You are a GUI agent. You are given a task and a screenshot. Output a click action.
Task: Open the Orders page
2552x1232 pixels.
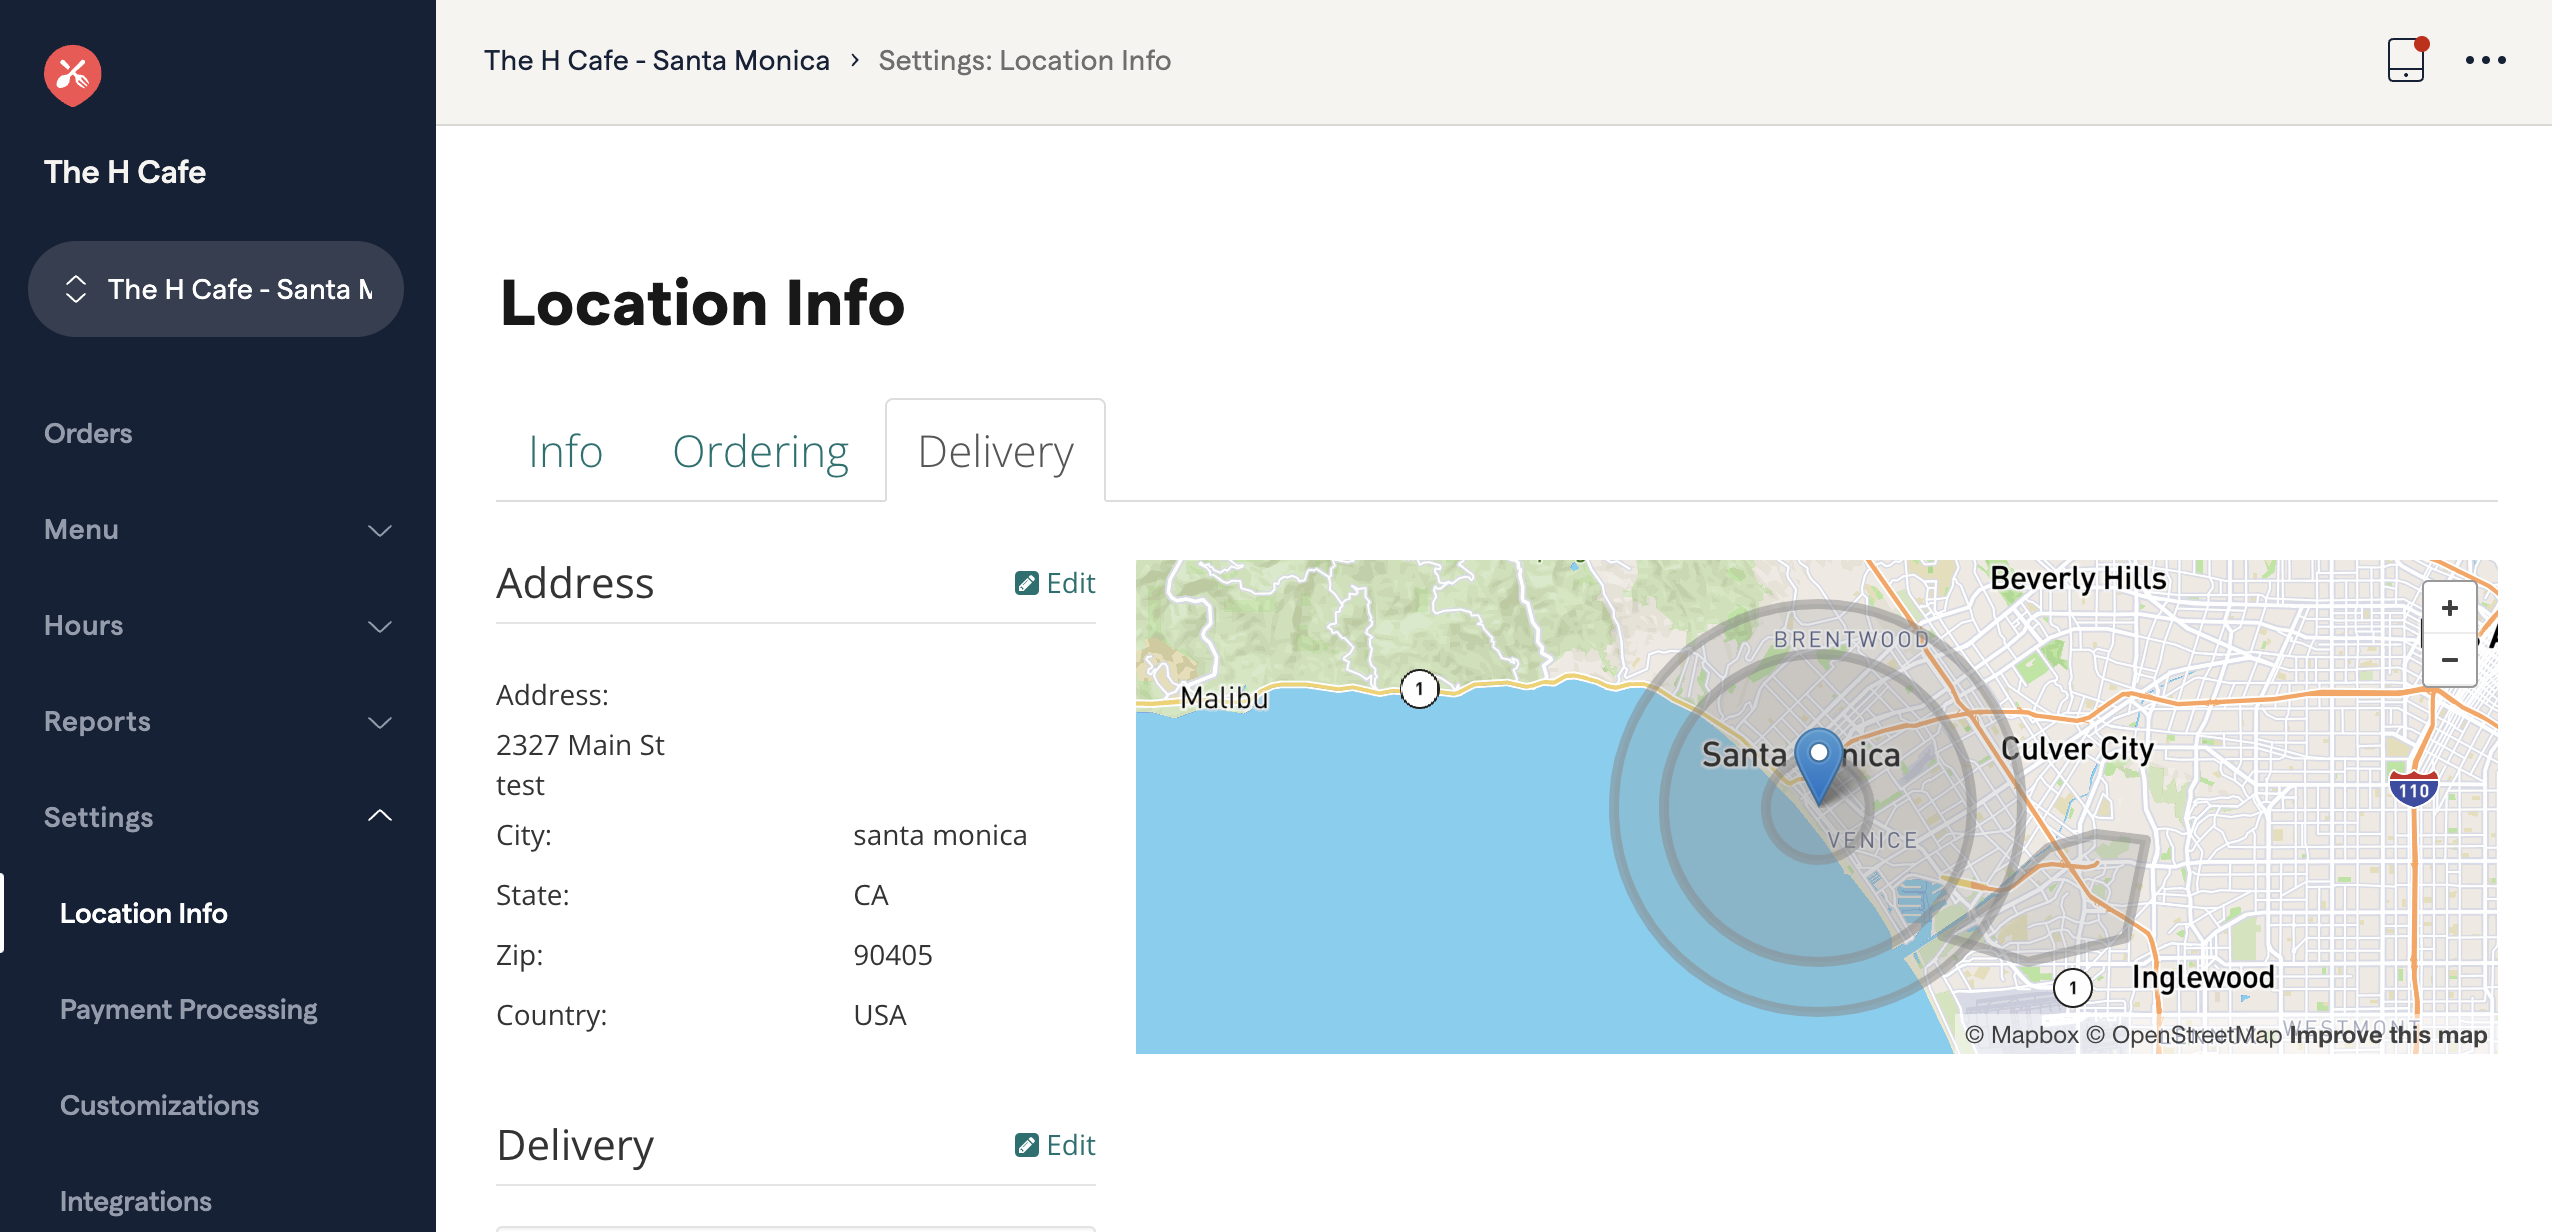[88, 433]
